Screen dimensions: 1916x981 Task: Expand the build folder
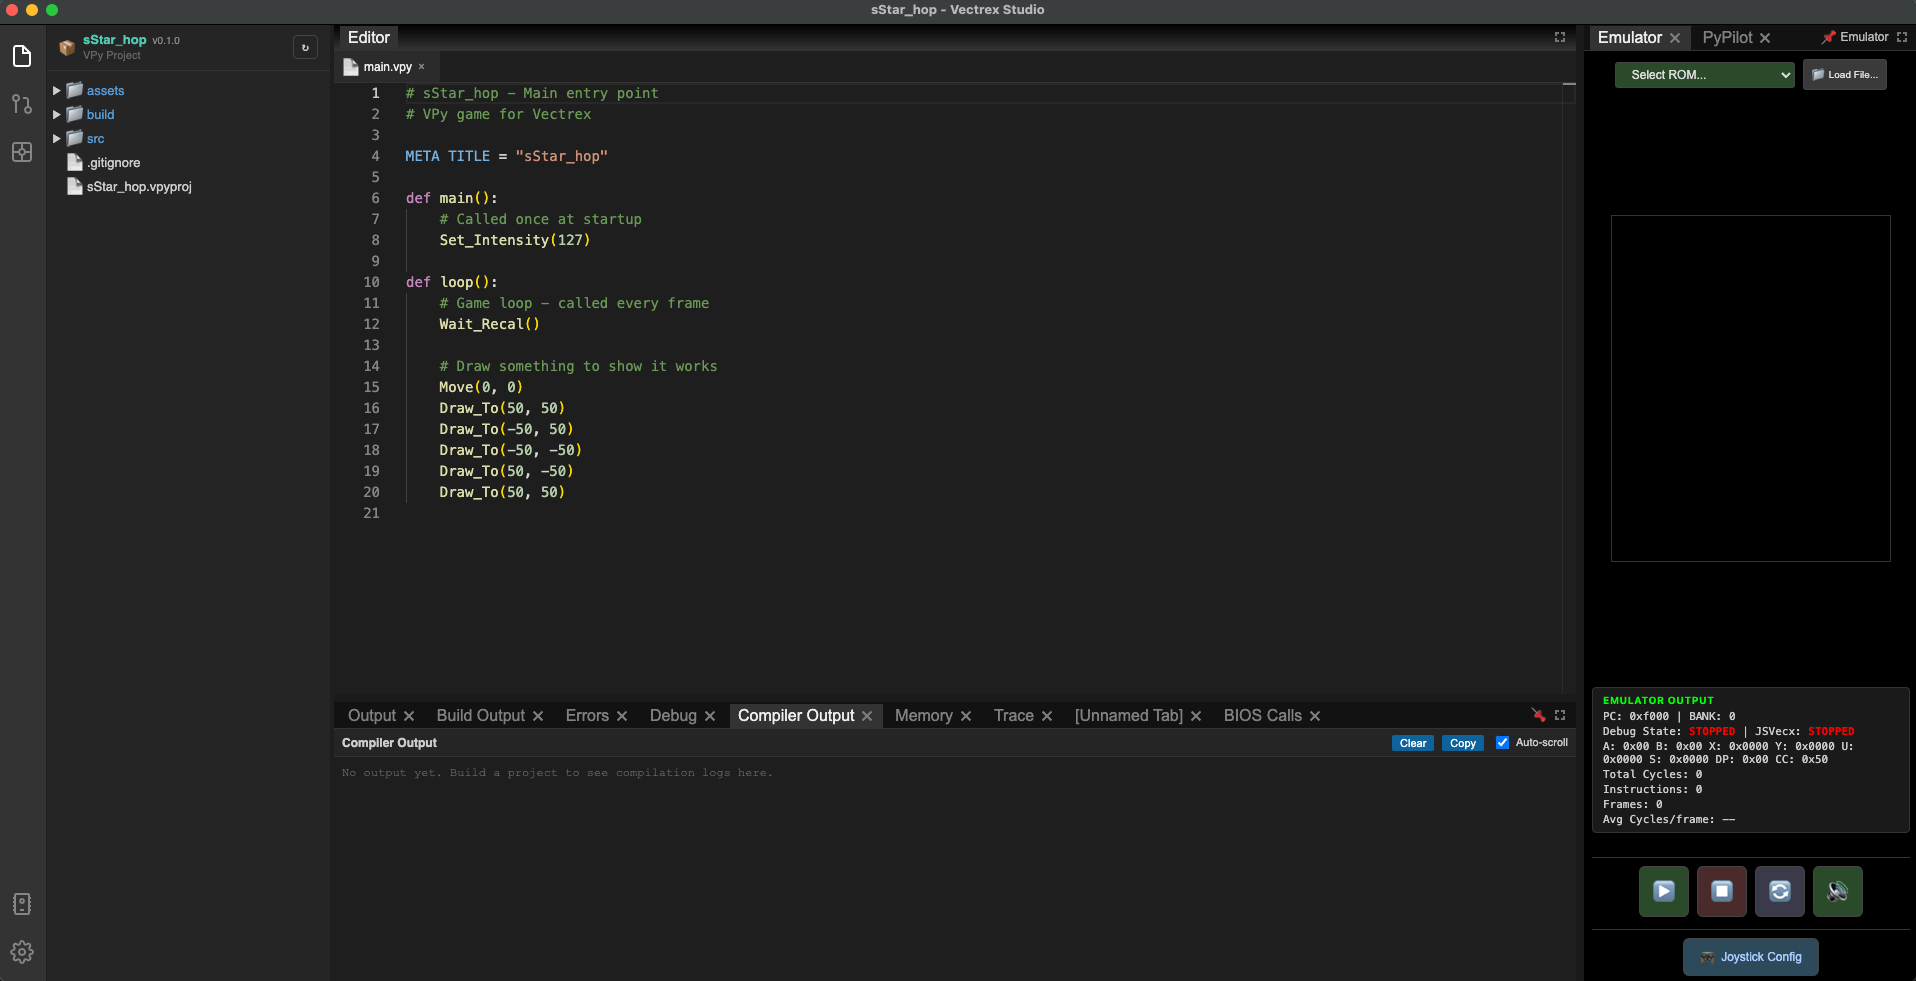click(x=57, y=115)
